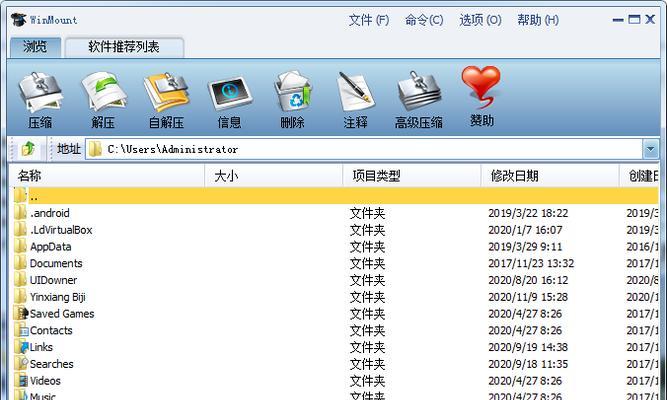Image resolution: width=667 pixels, height=400 pixels.
Task: Maximize the WinMount window
Action: tap(634, 19)
